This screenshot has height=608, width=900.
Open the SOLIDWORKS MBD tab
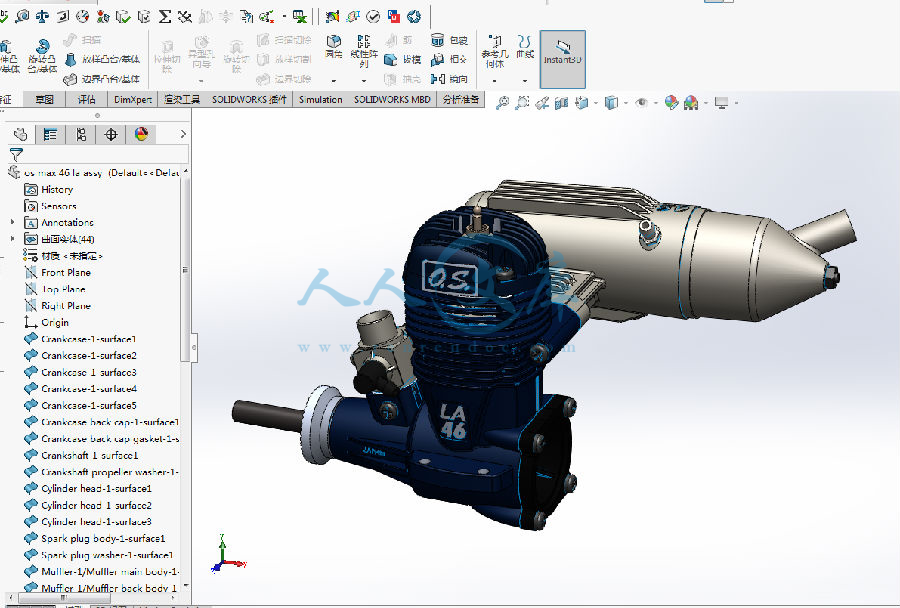392,99
